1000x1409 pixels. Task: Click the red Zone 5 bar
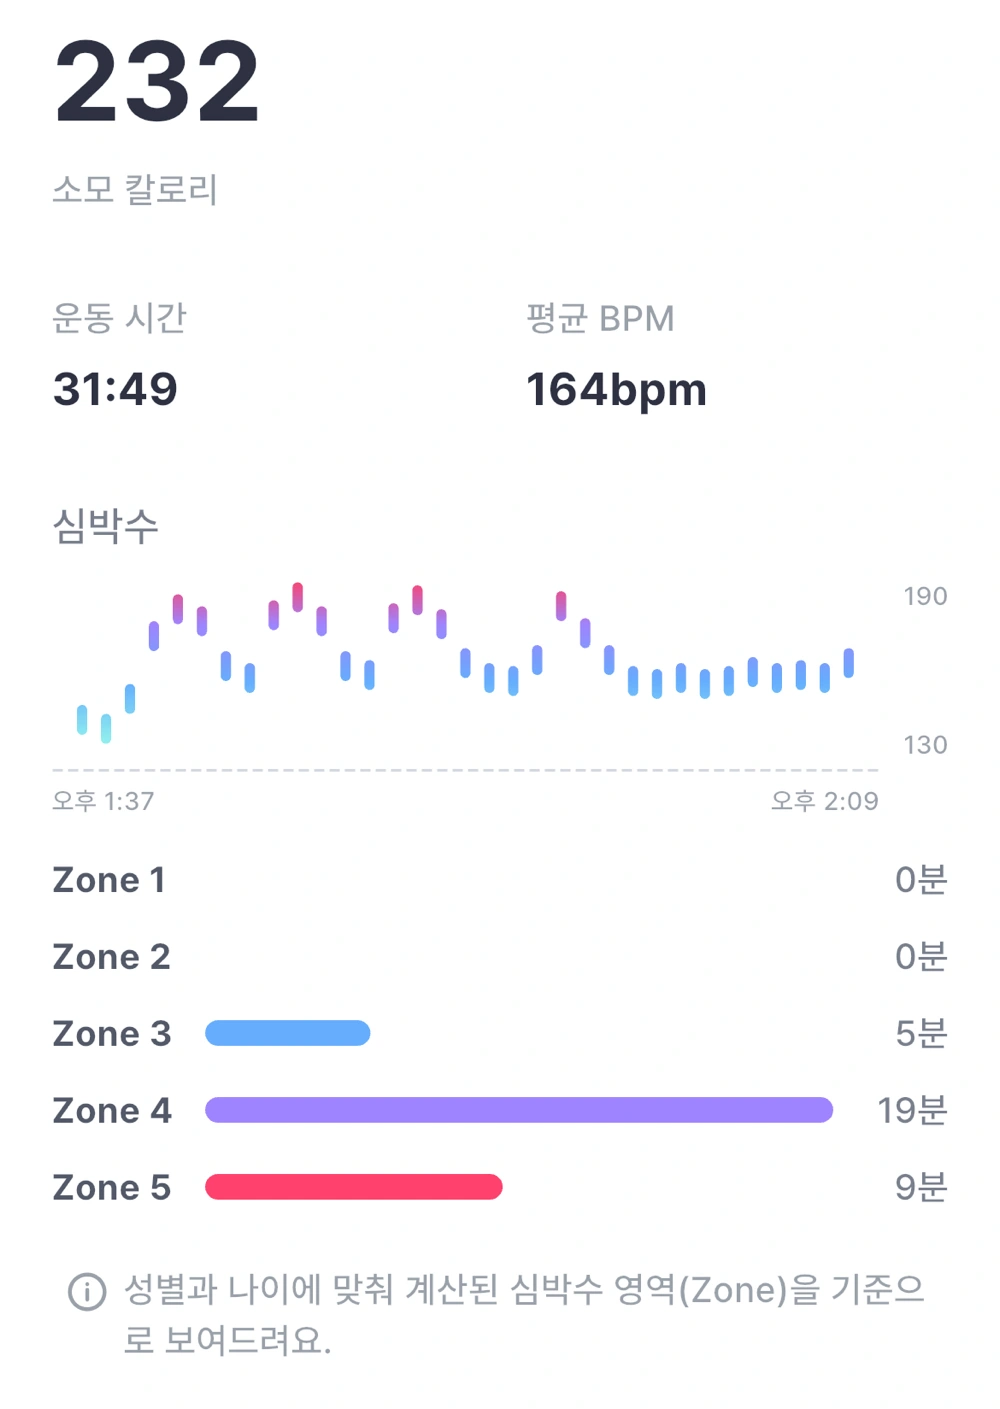coord(353,1187)
